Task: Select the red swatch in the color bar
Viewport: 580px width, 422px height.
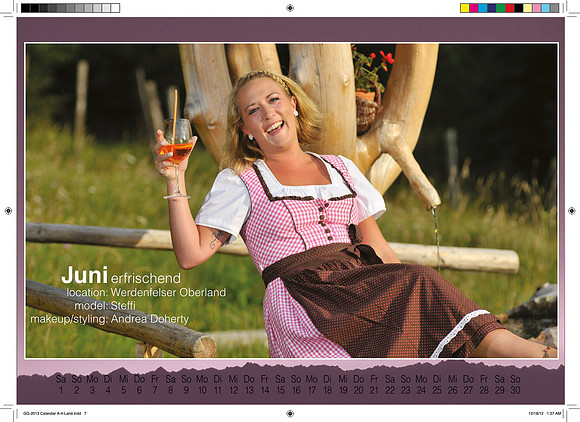Action: pos(510,8)
